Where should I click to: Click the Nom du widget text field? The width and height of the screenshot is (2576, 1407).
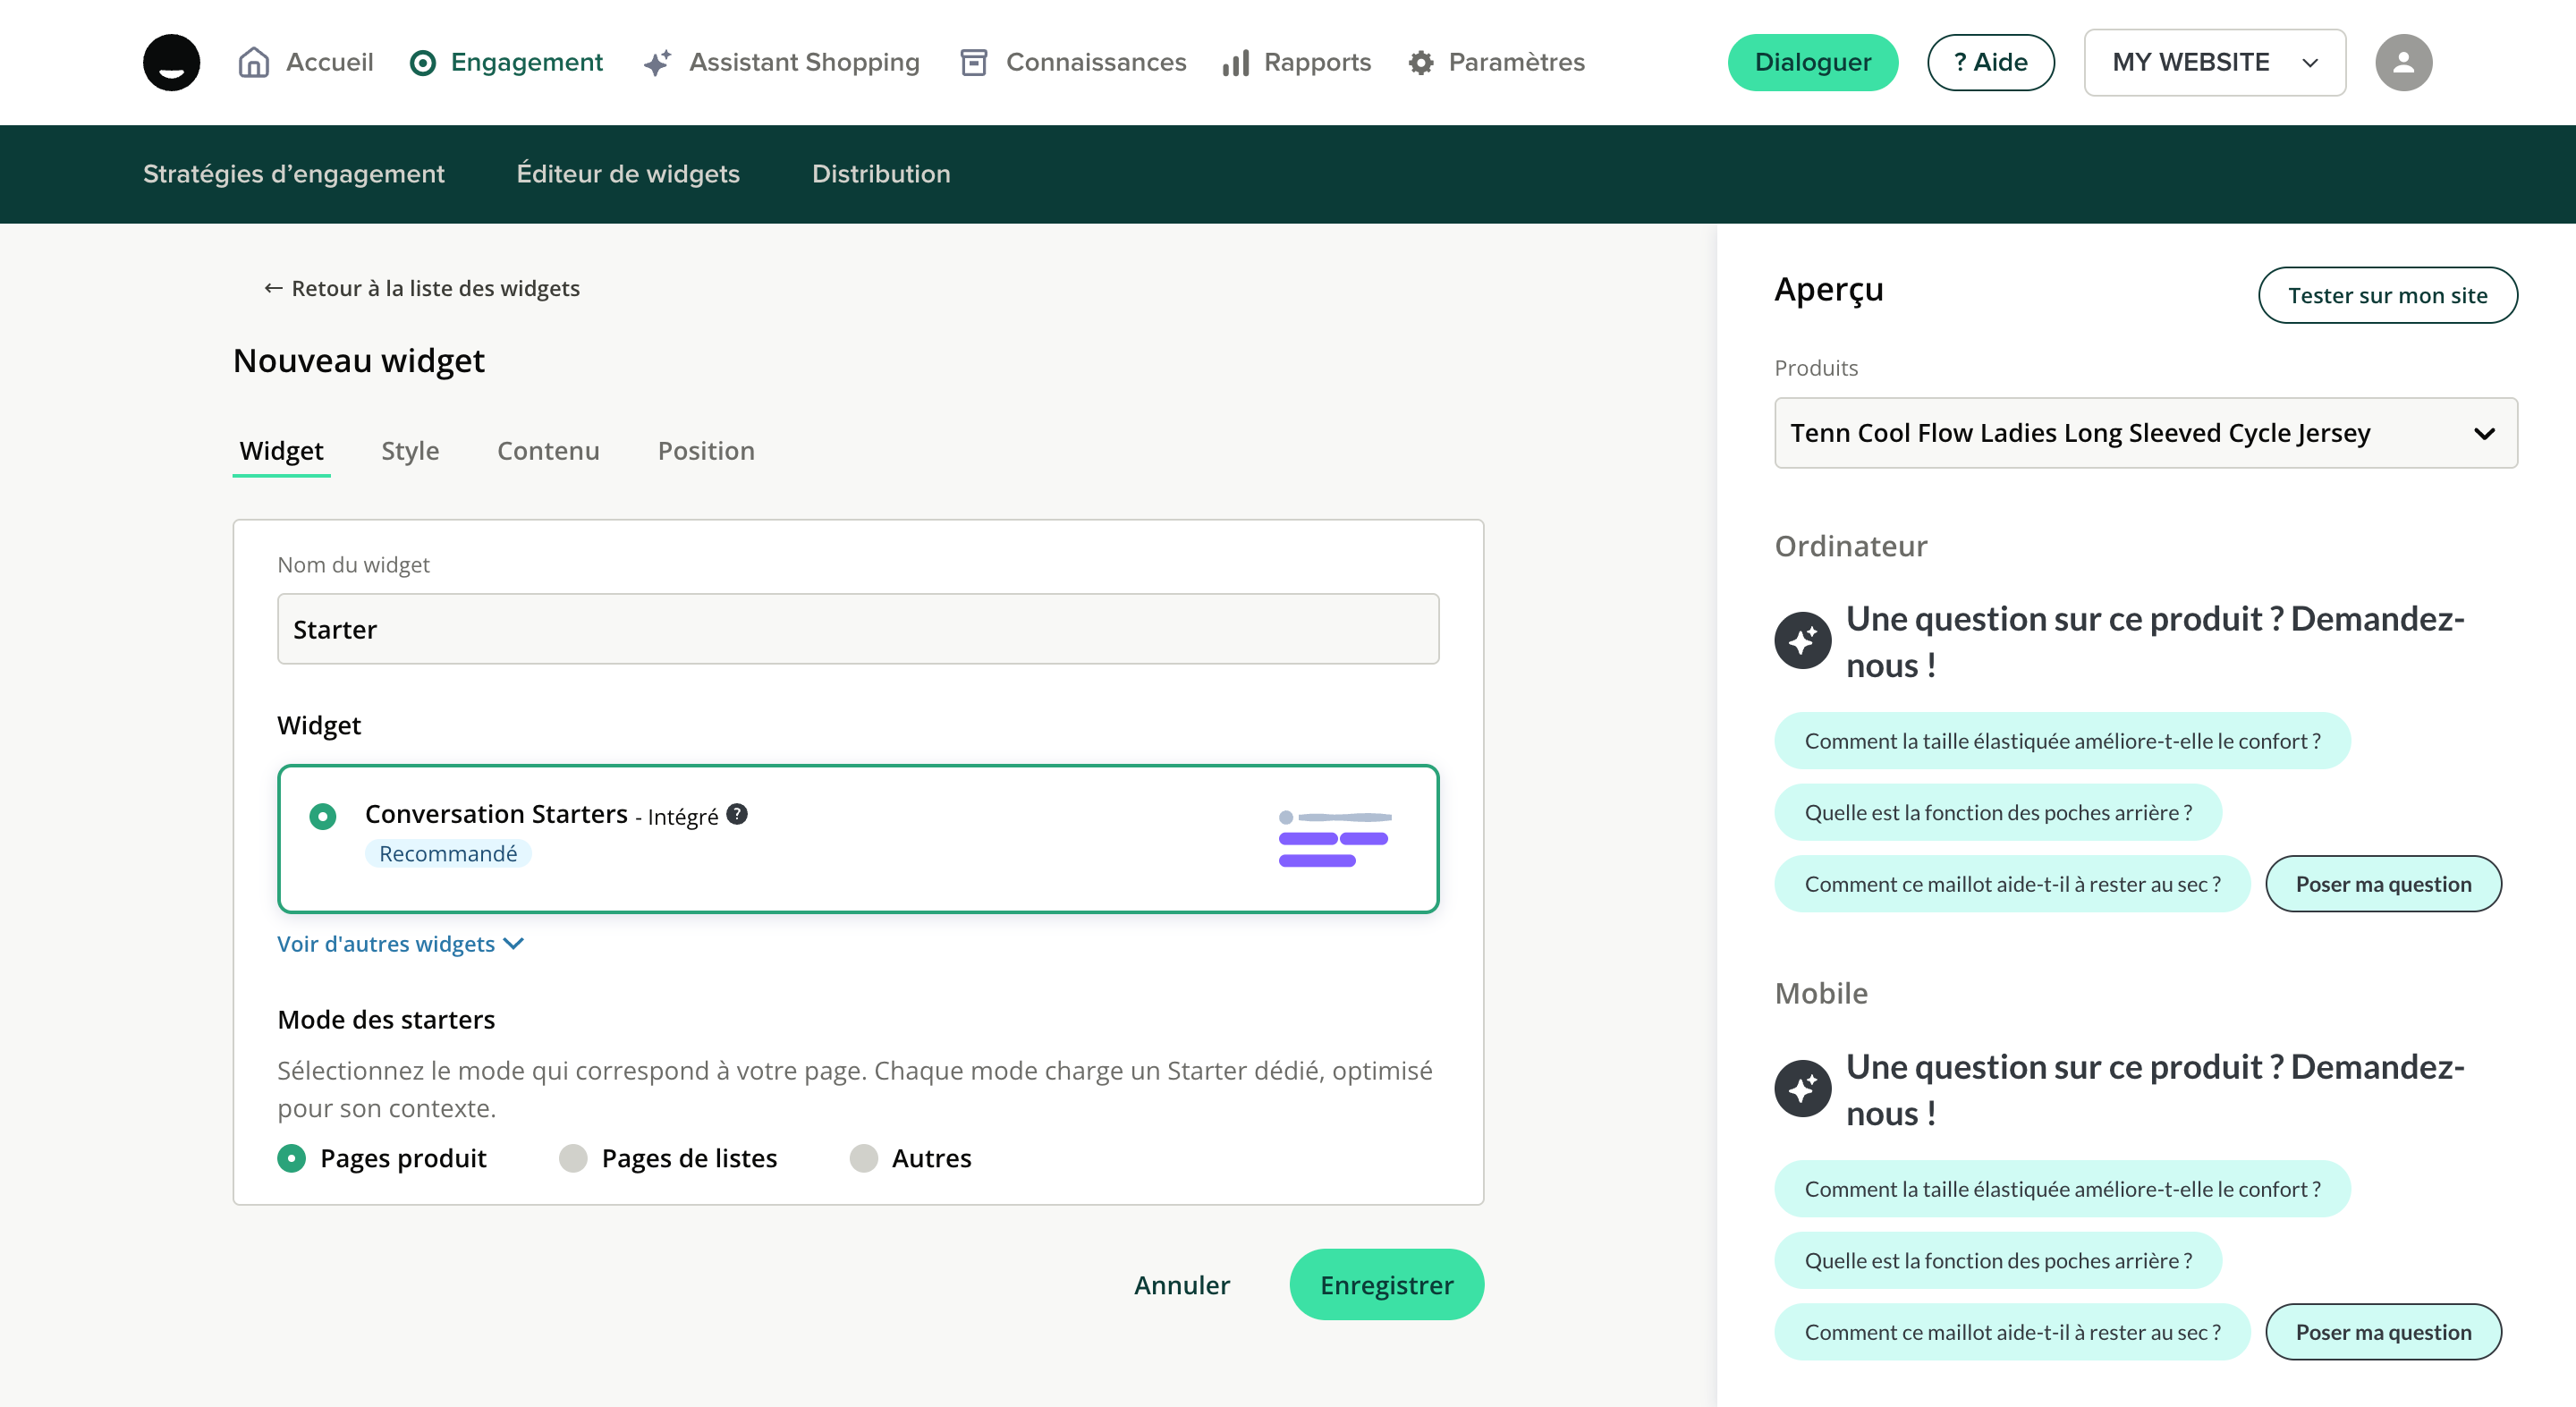858,629
